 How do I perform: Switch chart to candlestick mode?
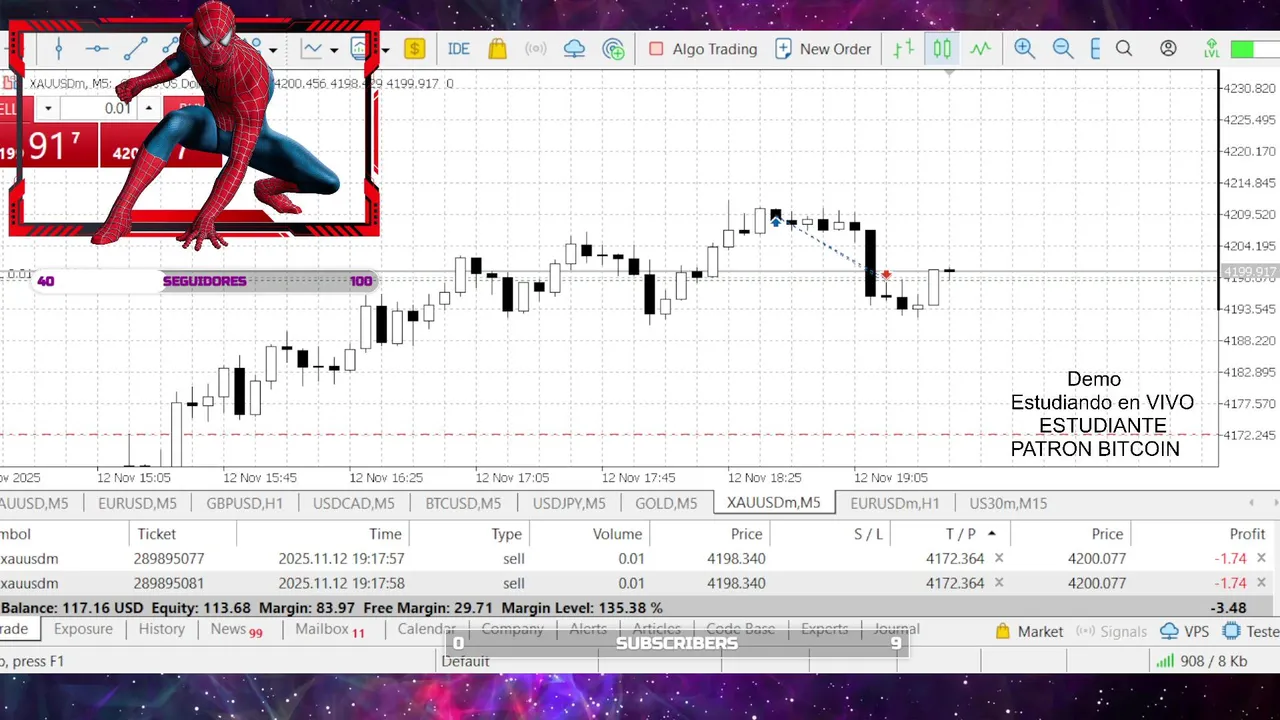coord(942,48)
